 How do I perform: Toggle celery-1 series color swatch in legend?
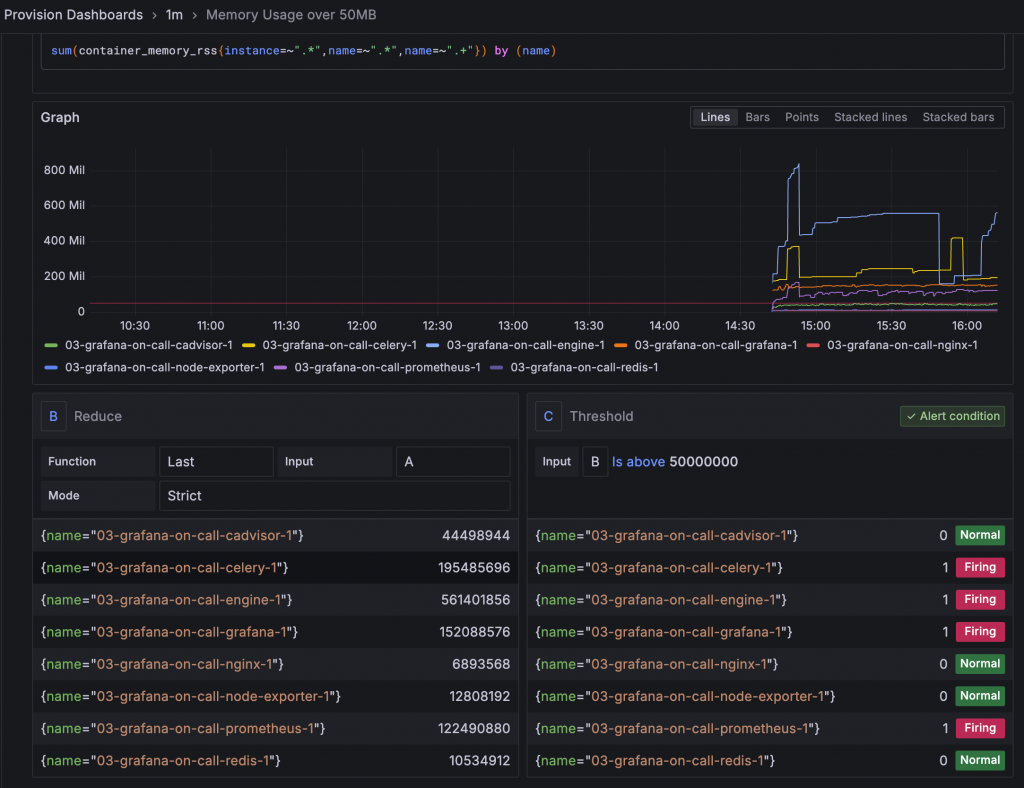248,345
